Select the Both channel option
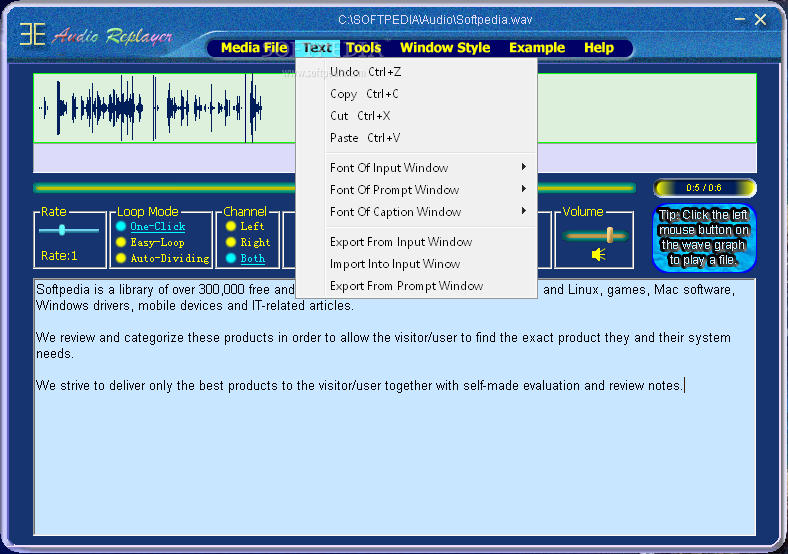This screenshot has width=788, height=554. (245, 258)
